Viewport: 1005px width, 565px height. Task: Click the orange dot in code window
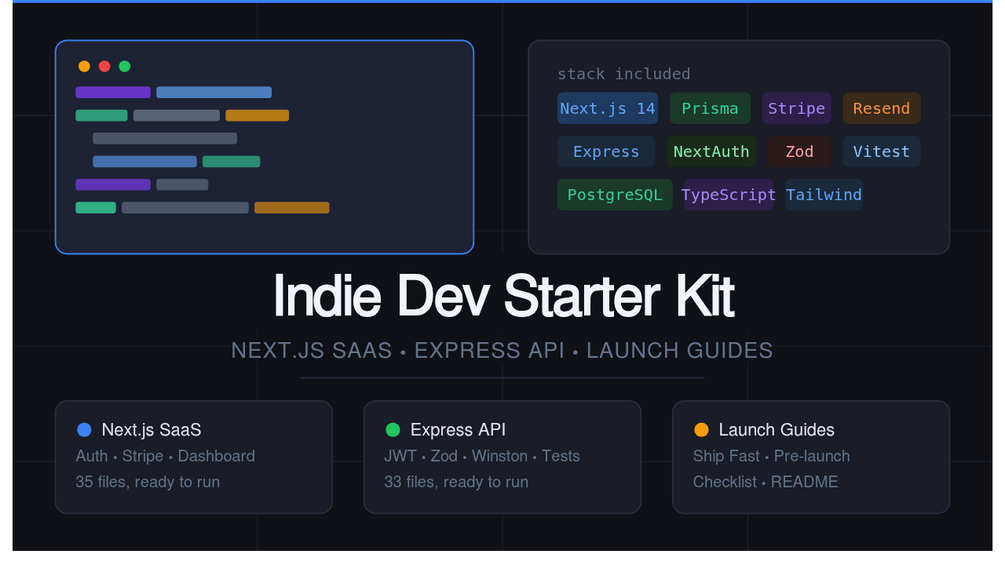pos(84,66)
